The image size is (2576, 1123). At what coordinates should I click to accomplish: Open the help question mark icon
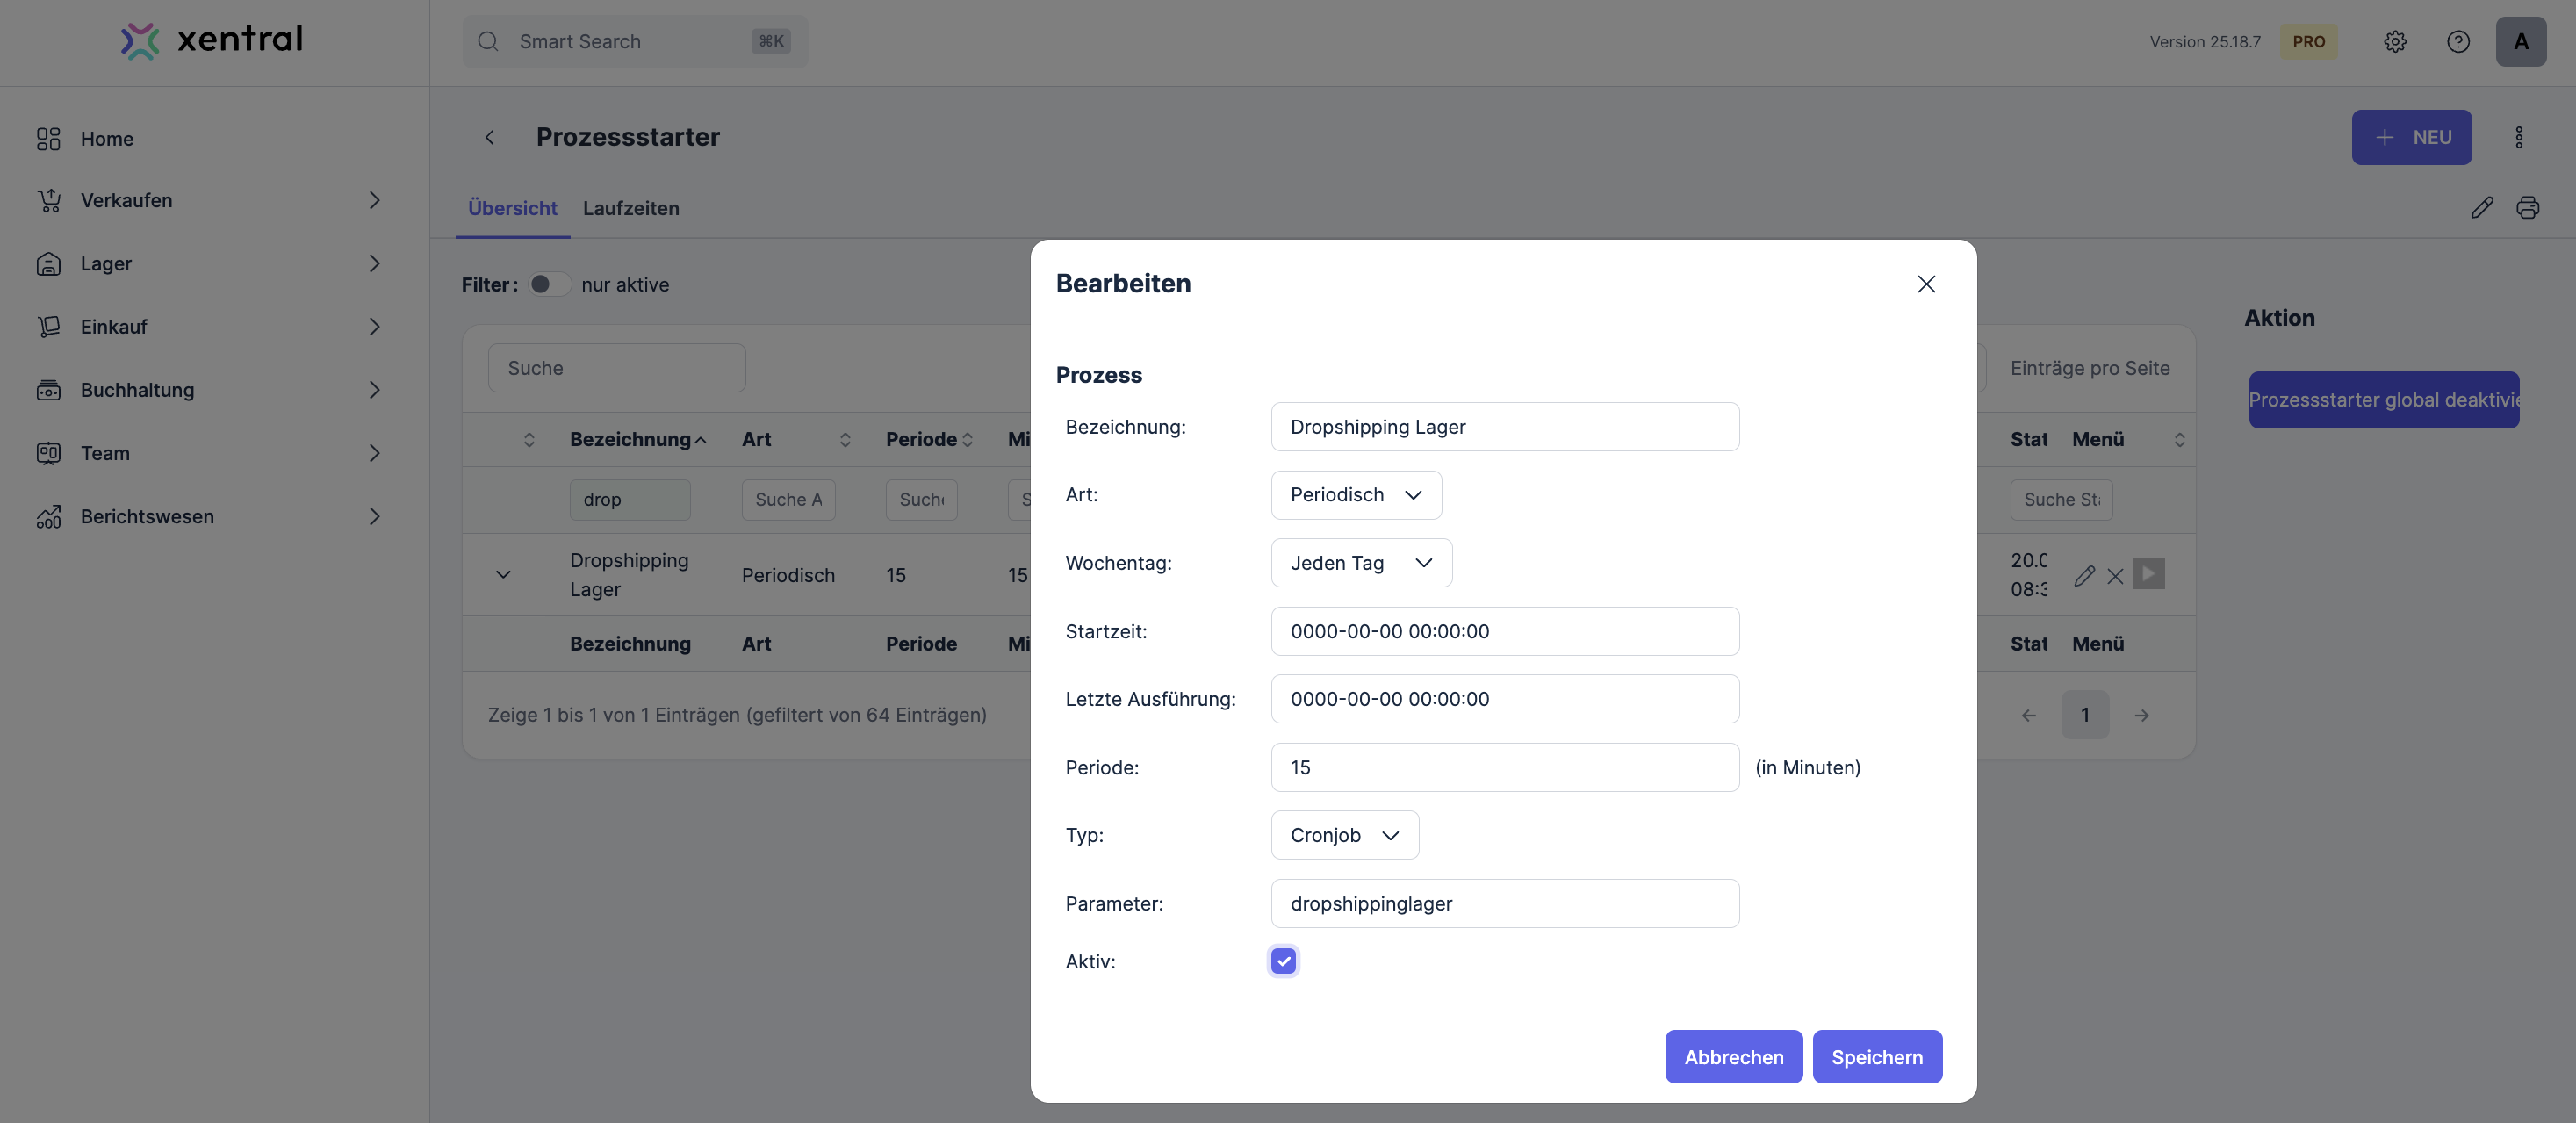(x=2457, y=41)
